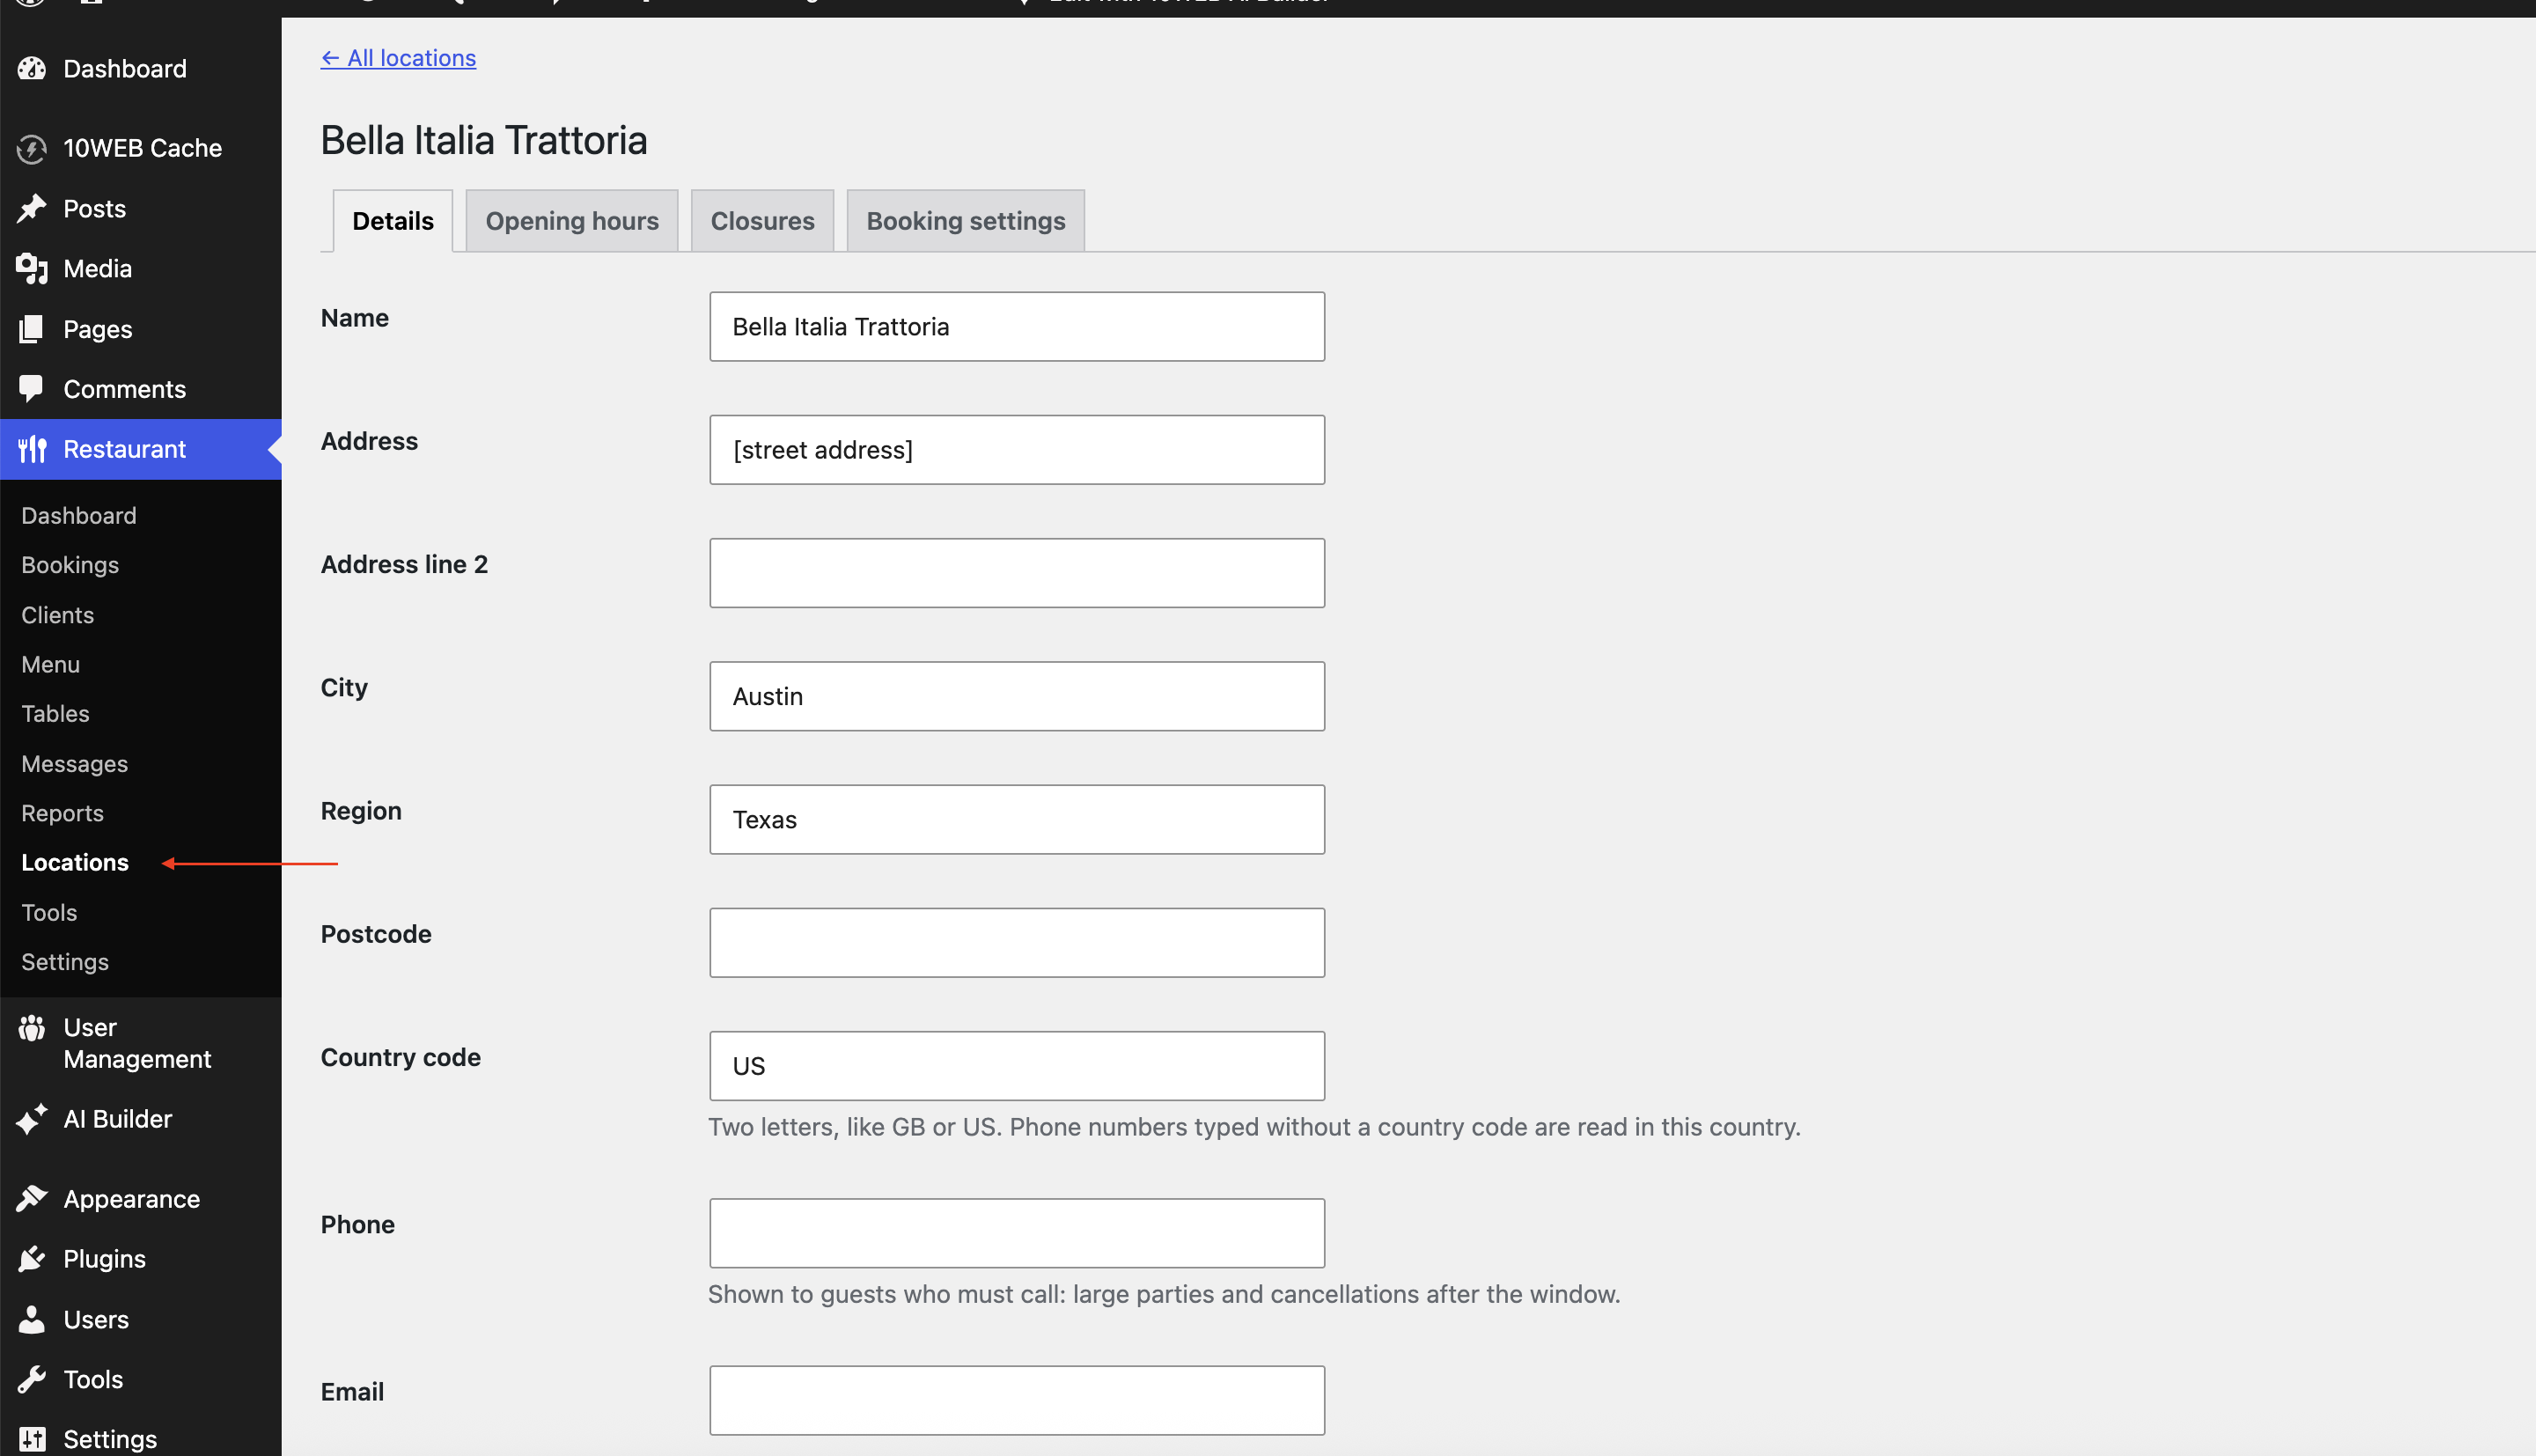Open Restaurant submenu Dashboard item
Viewport: 2536px width, 1456px height.
click(x=79, y=516)
